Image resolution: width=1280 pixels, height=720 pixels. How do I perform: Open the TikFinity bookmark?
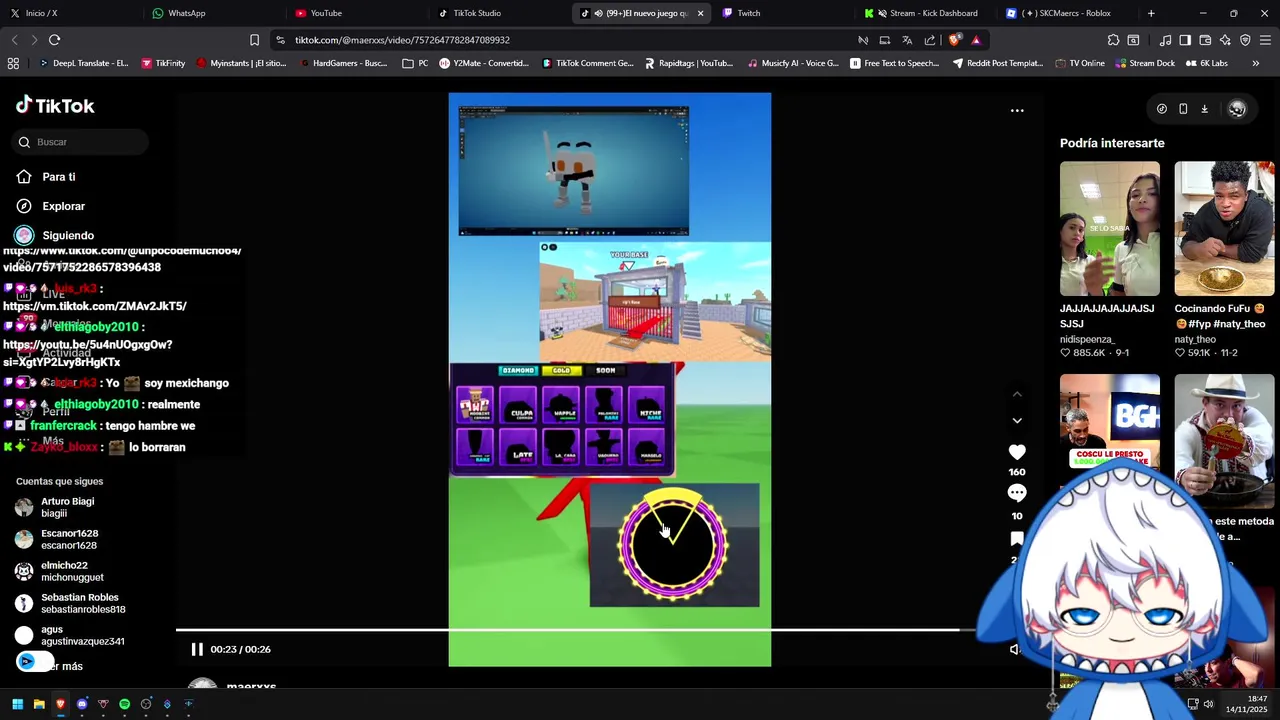163,63
